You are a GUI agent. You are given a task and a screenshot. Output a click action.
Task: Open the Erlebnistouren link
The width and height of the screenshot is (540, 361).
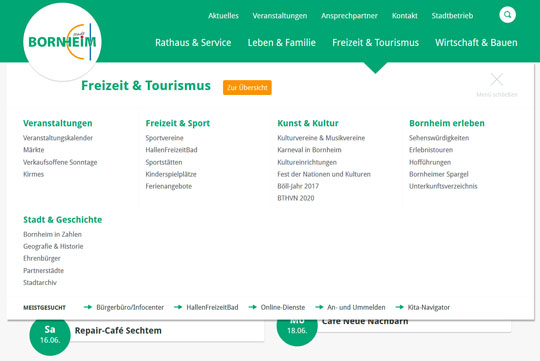tap(431, 150)
